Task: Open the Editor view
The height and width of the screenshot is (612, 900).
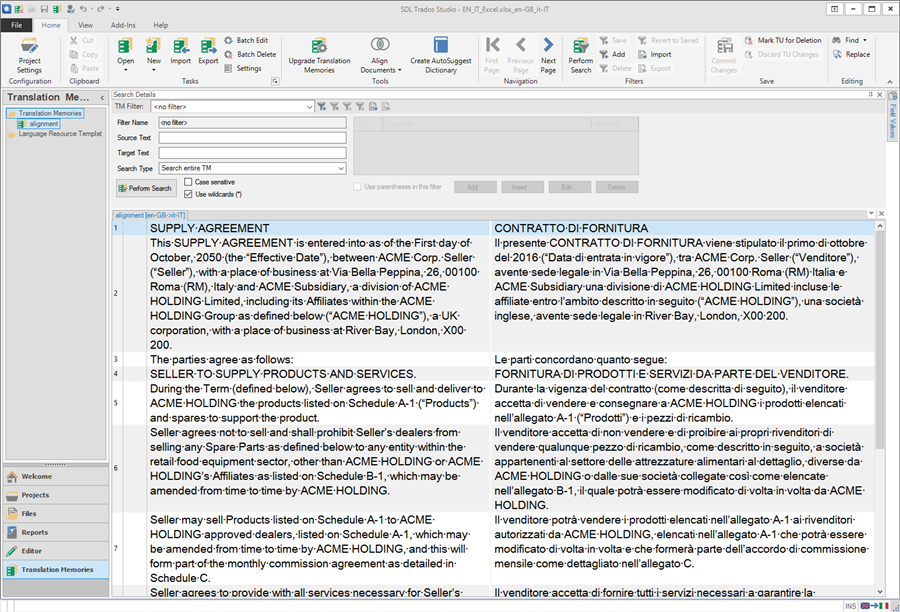Action: coord(56,551)
